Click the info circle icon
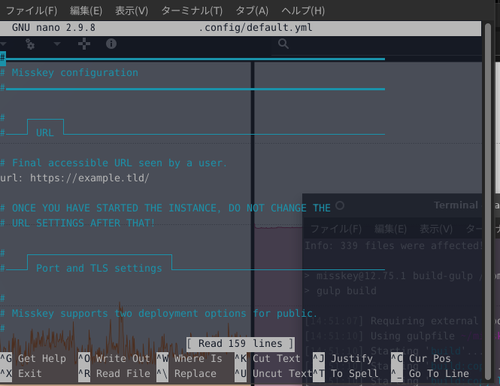This screenshot has height=386, width=500. coord(111,44)
